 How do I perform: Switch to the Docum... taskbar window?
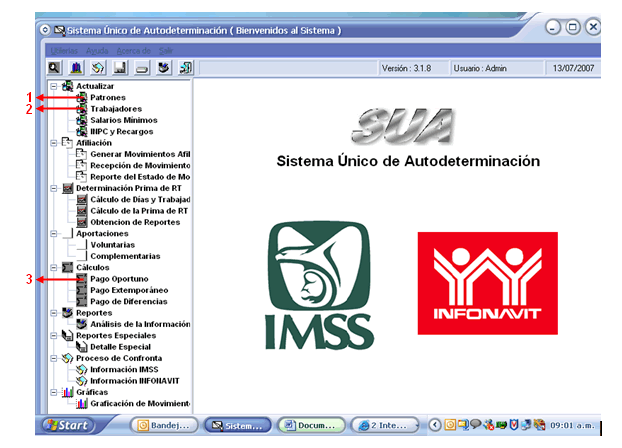[x=311, y=425]
